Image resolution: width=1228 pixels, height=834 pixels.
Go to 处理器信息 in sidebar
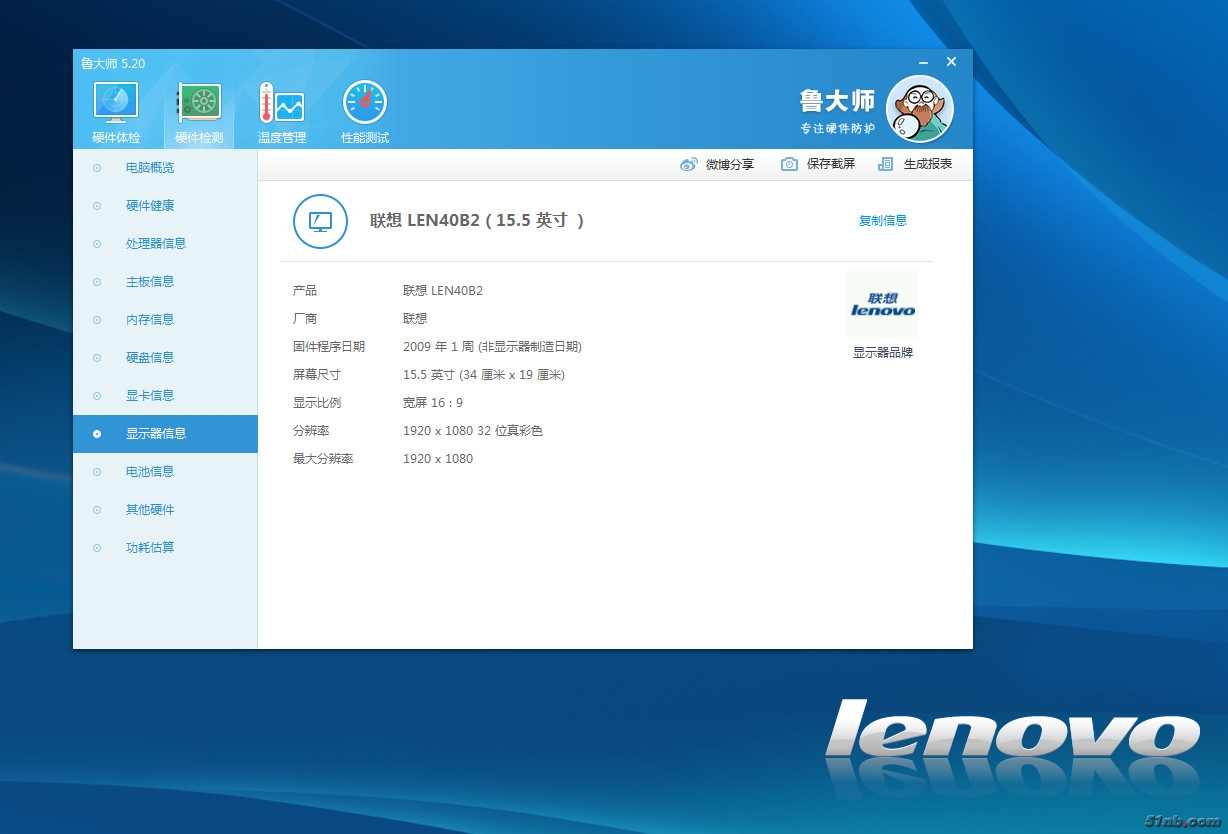pos(155,244)
